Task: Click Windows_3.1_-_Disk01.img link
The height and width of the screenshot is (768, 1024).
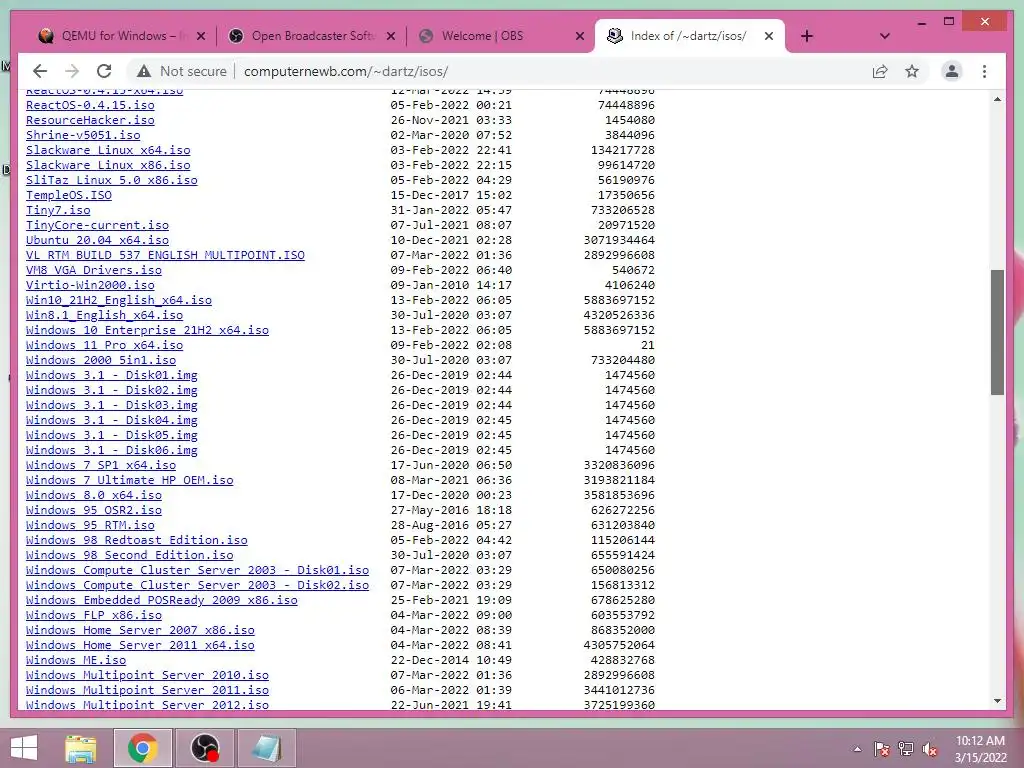Action: click(x=112, y=376)
